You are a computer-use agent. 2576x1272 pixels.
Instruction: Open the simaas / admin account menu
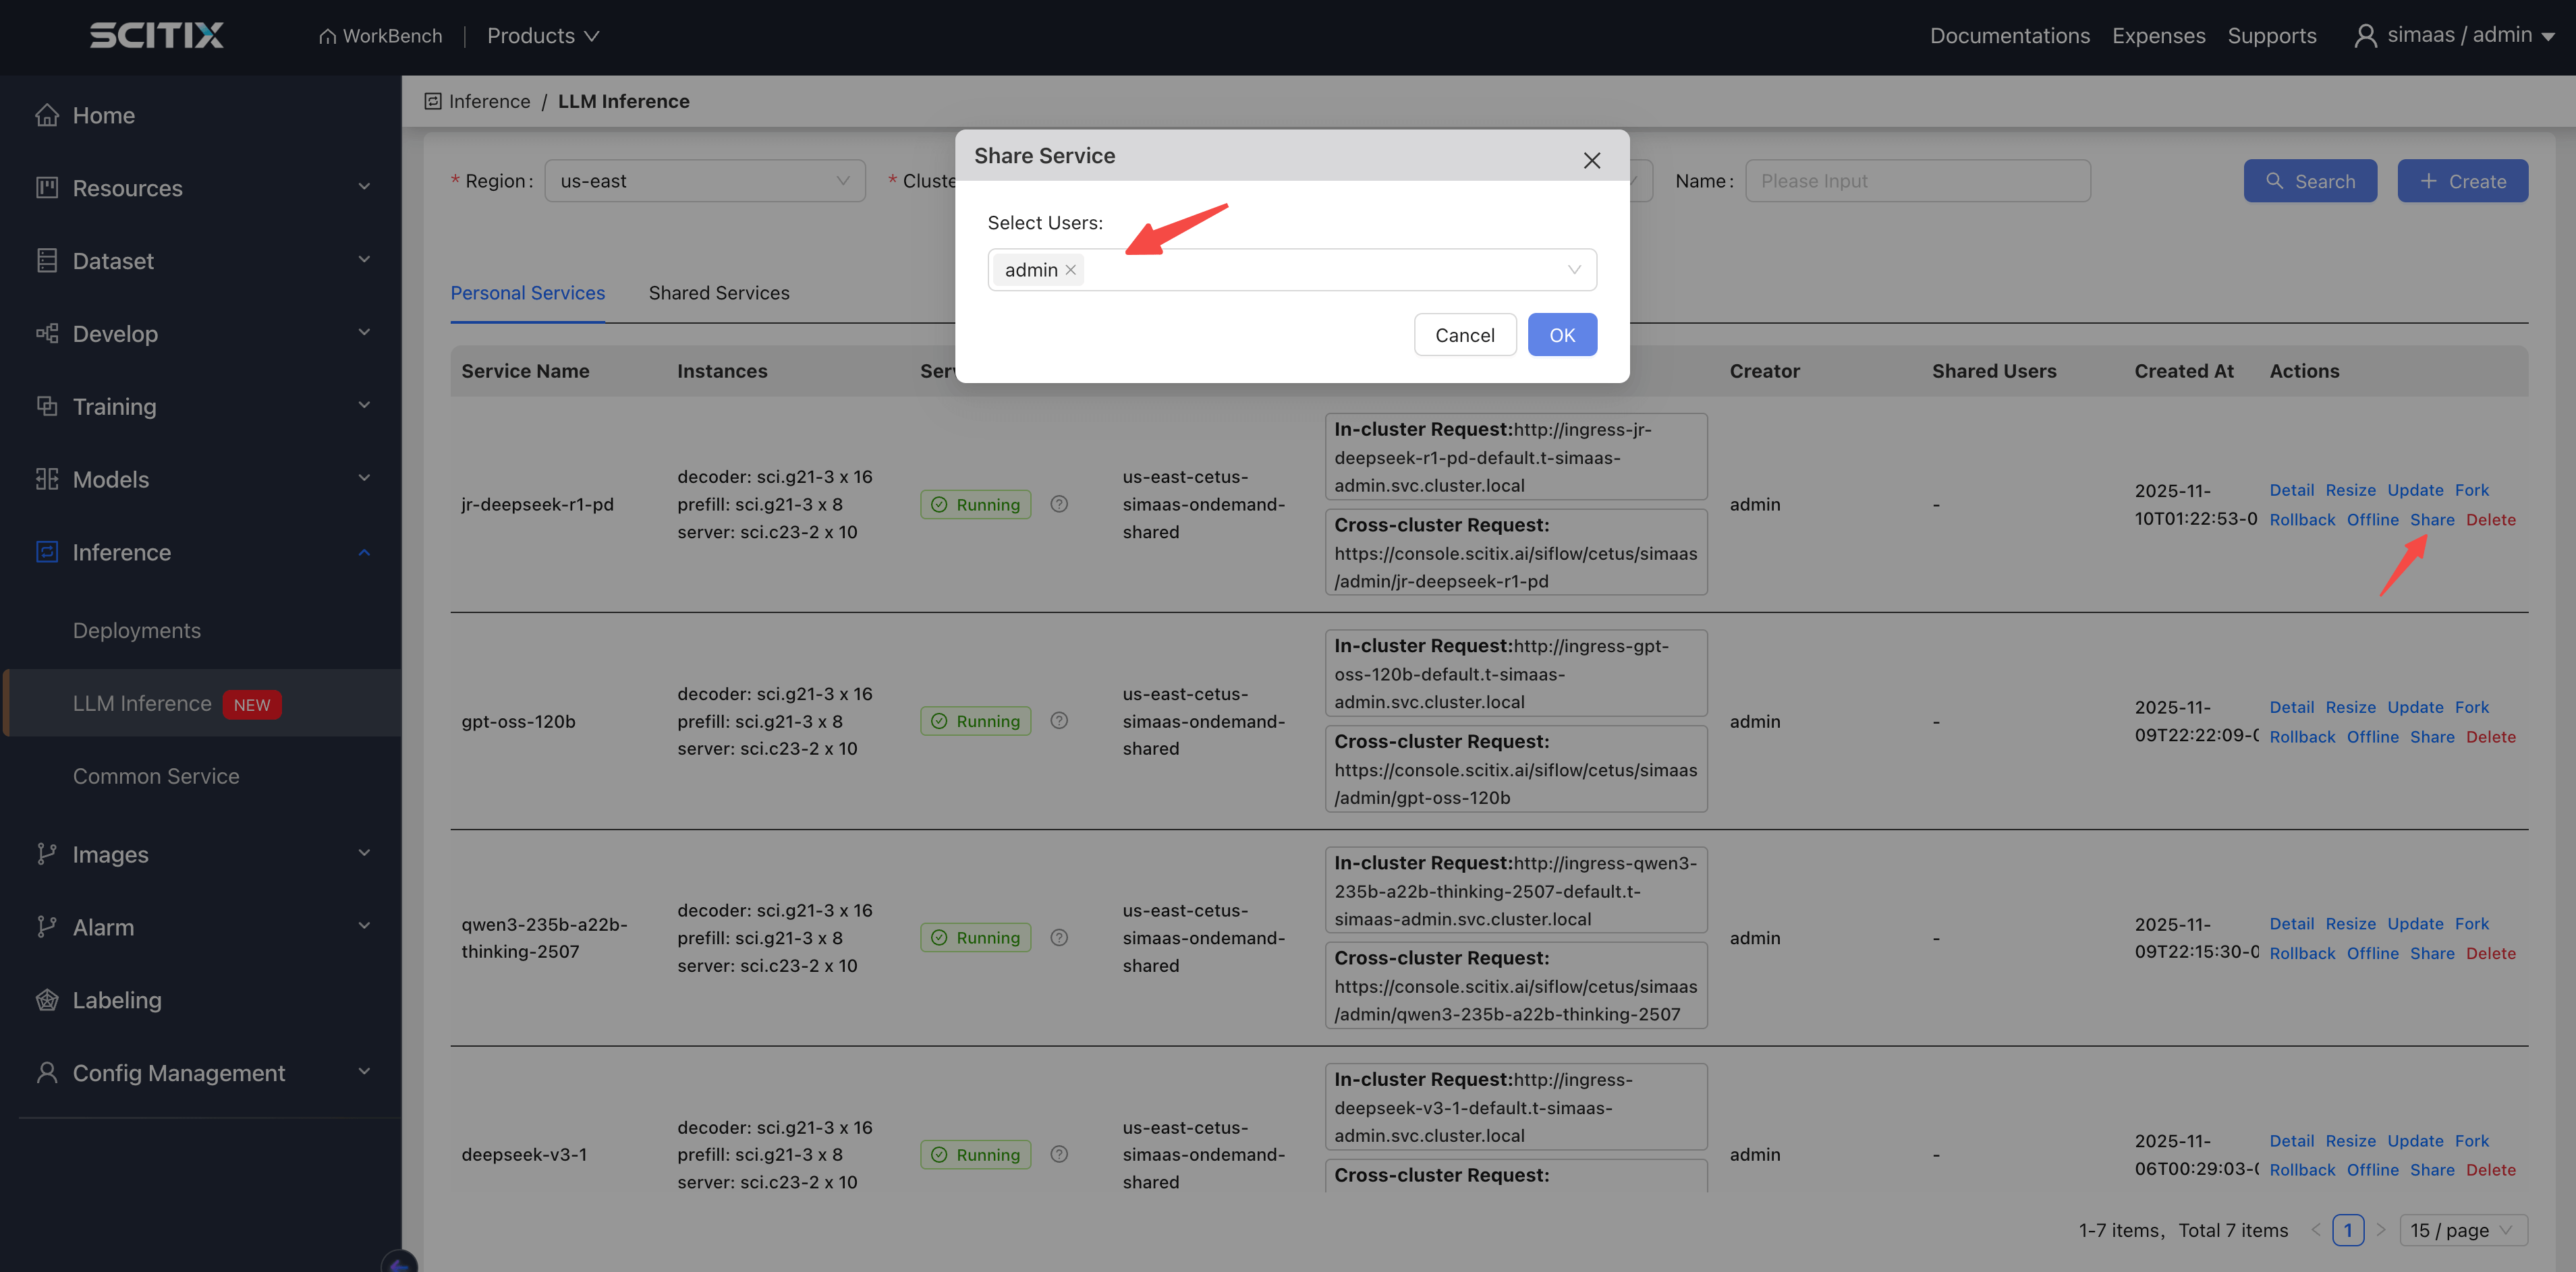[2455, 35]
